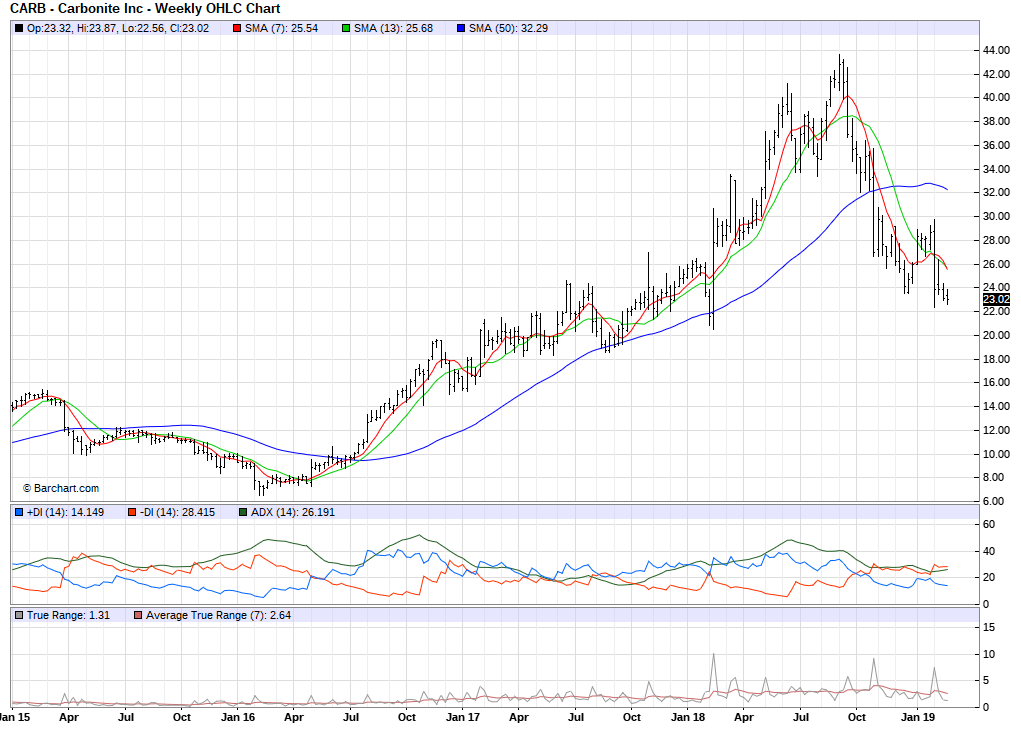Click the +DI (14): 14.149 label
Image resolution: width=1021 pixels, height=748 pixels.
click(x=65, y=512)
